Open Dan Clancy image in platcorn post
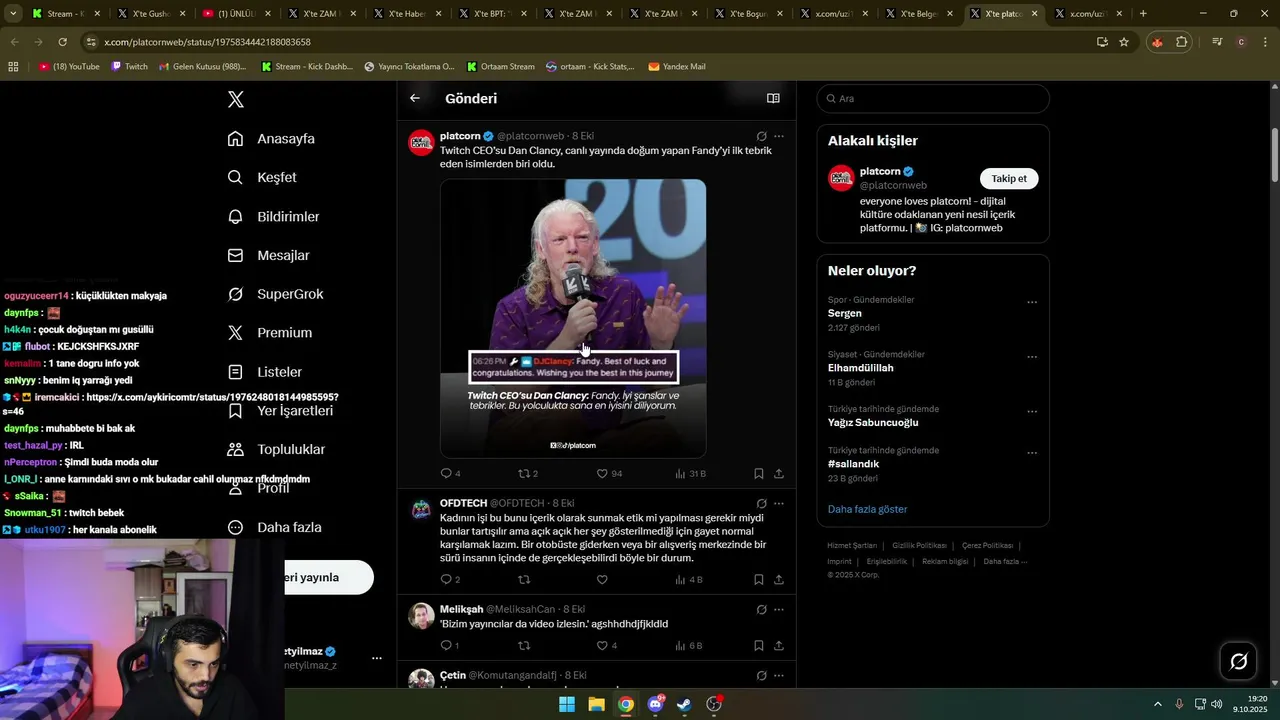Image resolution: width=1280 pixels, height=720 pixels. 573,318
